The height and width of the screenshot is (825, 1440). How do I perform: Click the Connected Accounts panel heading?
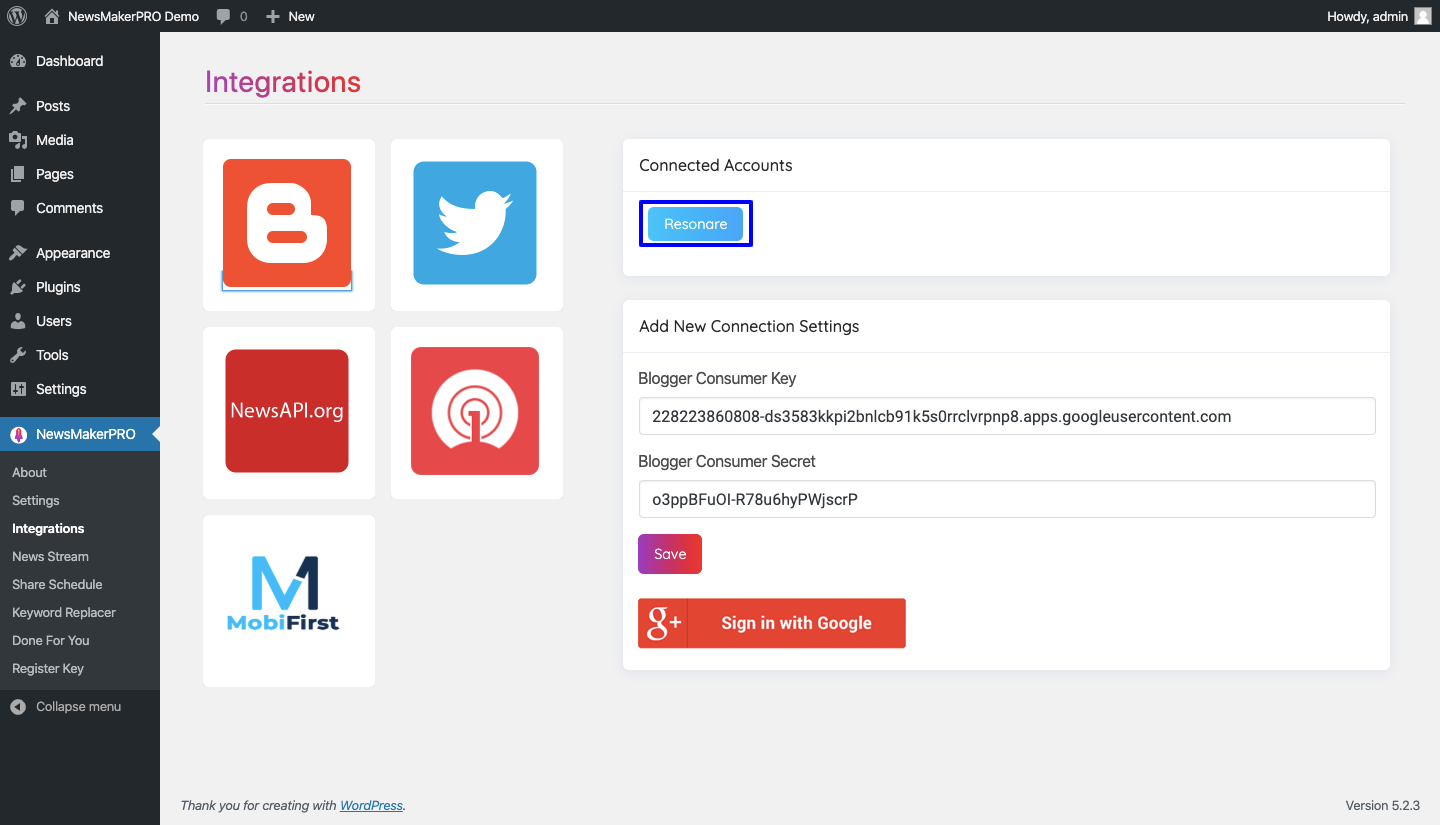716,165
